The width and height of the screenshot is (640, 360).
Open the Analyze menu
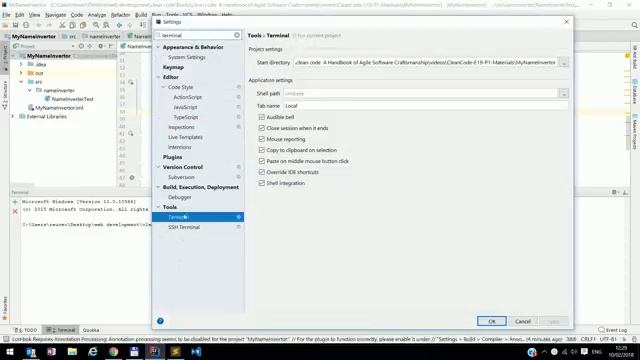97,15
